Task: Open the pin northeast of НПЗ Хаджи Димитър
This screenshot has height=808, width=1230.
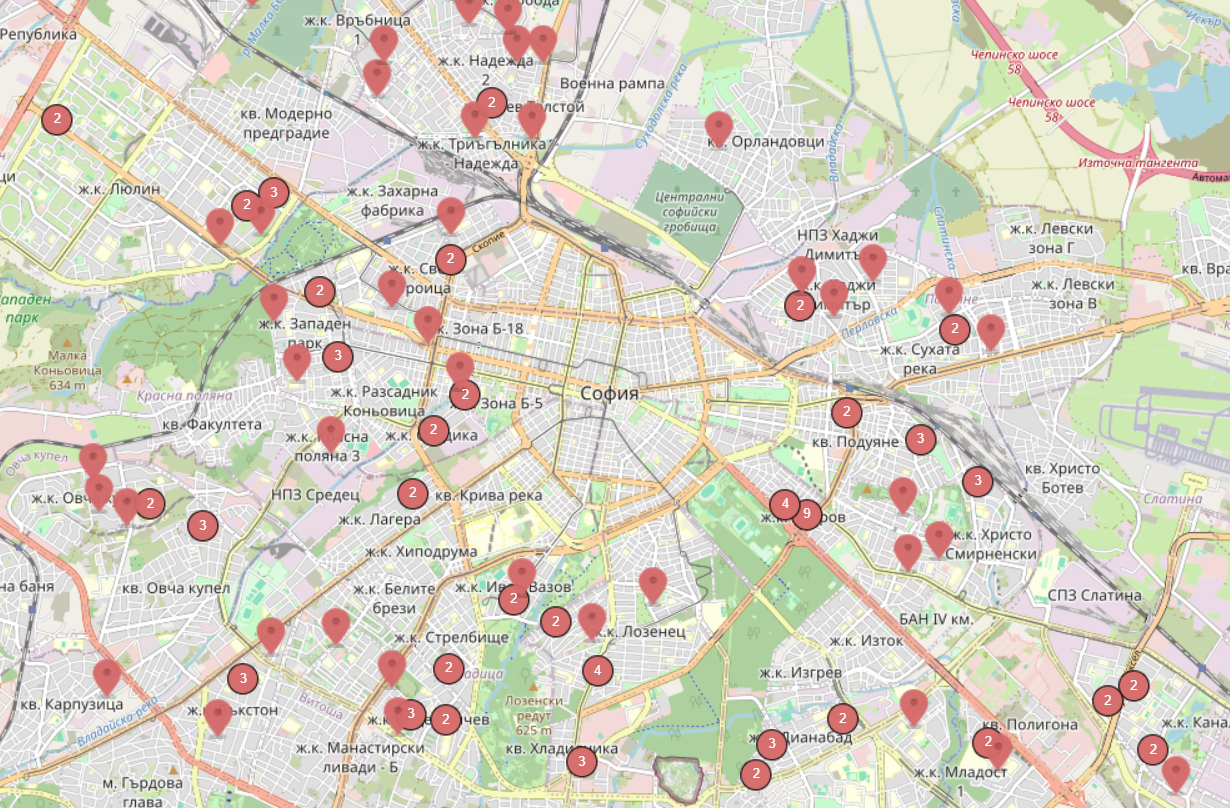Action: tap(873, 261)
